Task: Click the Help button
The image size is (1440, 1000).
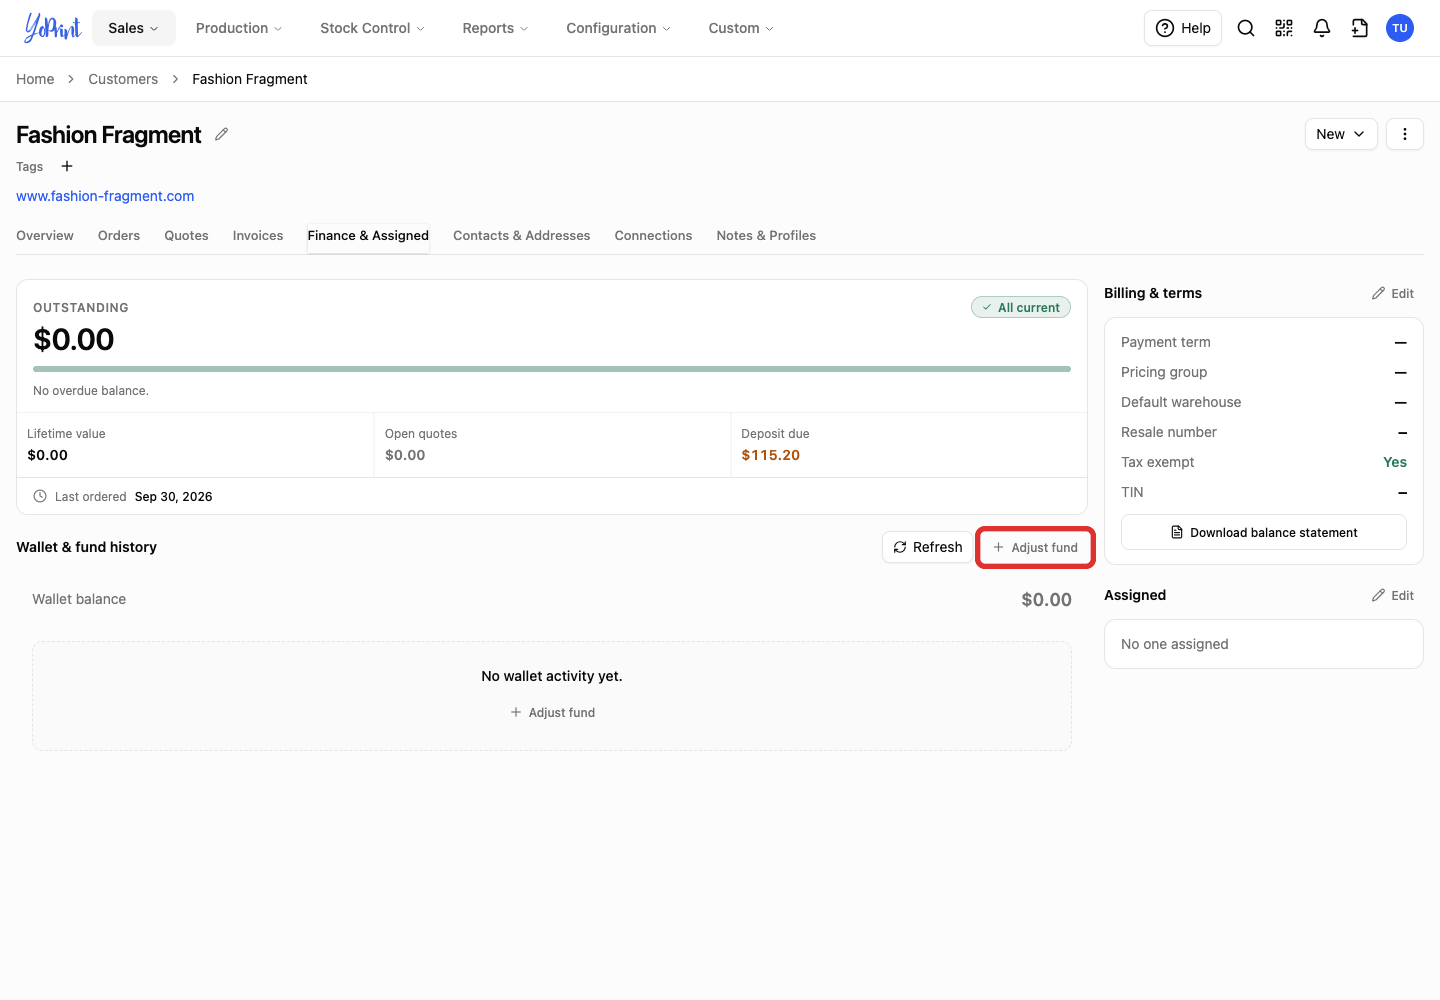Action: [x=1183, y=28]
